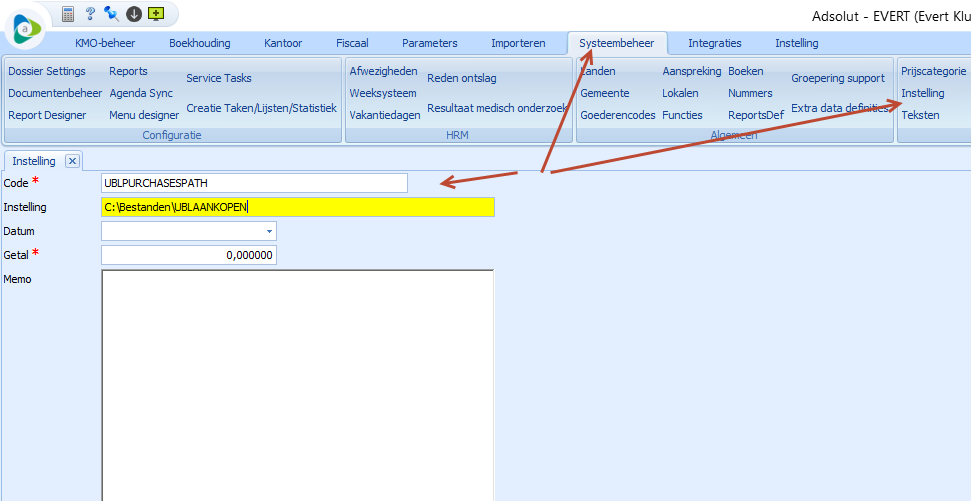971x501 pixels.
Task: Click the yellow Instelling path field
Action: (297, 207)
